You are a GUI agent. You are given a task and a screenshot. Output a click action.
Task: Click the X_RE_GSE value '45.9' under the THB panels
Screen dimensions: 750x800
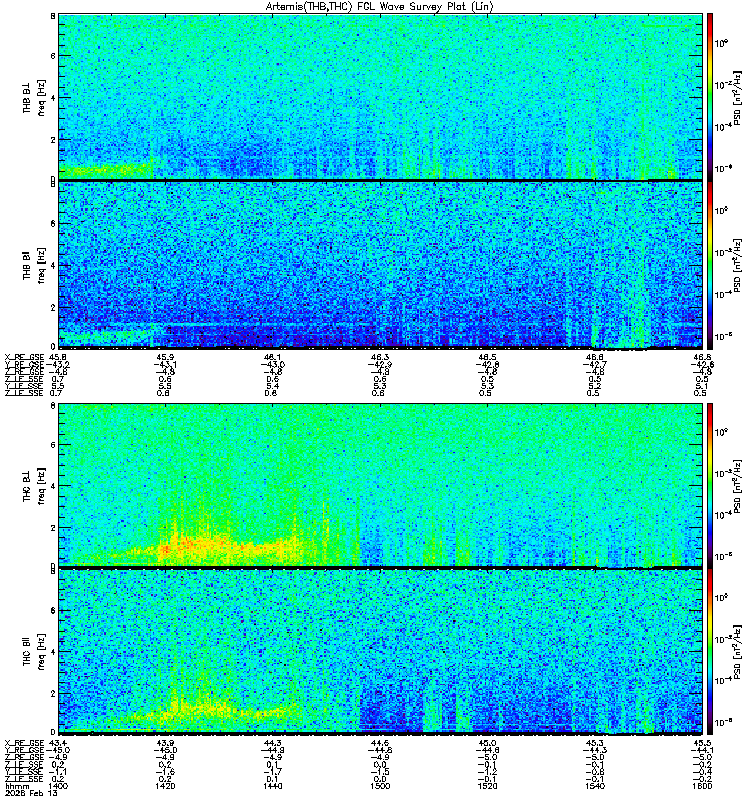[x=165, y=357]
